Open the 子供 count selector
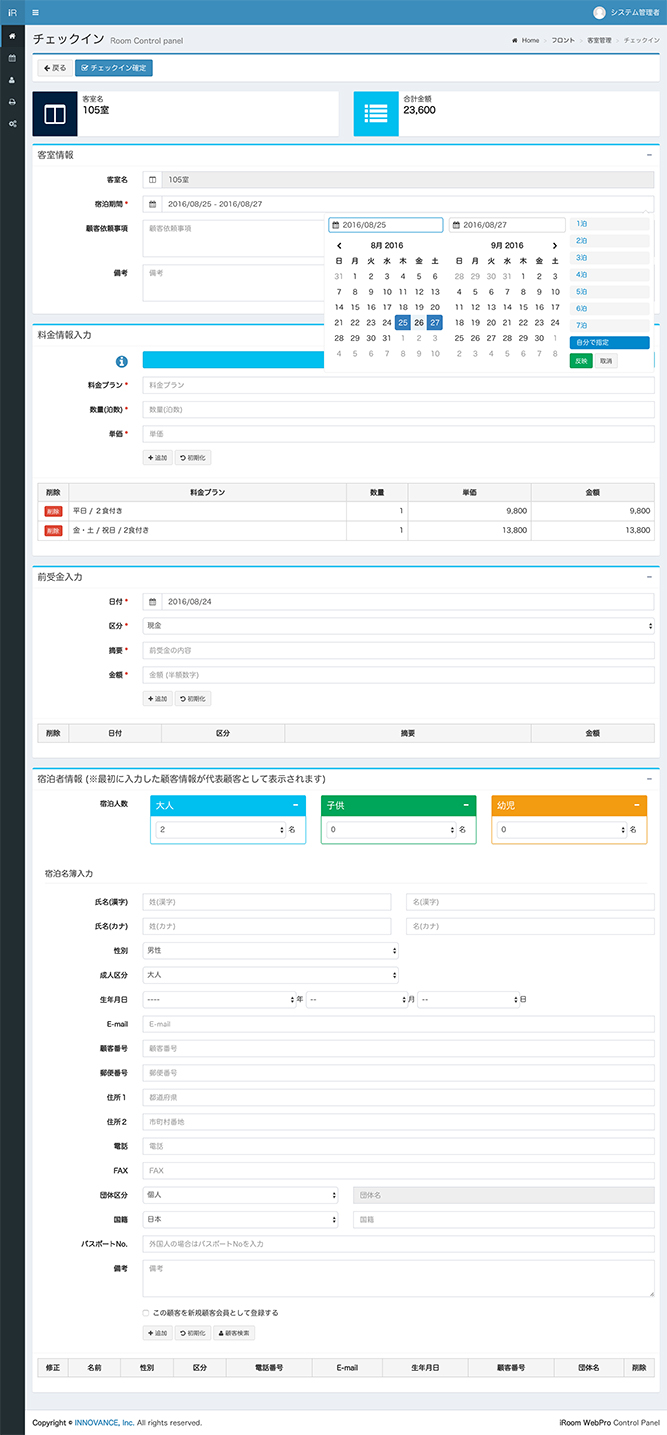Screen dimensions: 667x1435 (392, 830)
